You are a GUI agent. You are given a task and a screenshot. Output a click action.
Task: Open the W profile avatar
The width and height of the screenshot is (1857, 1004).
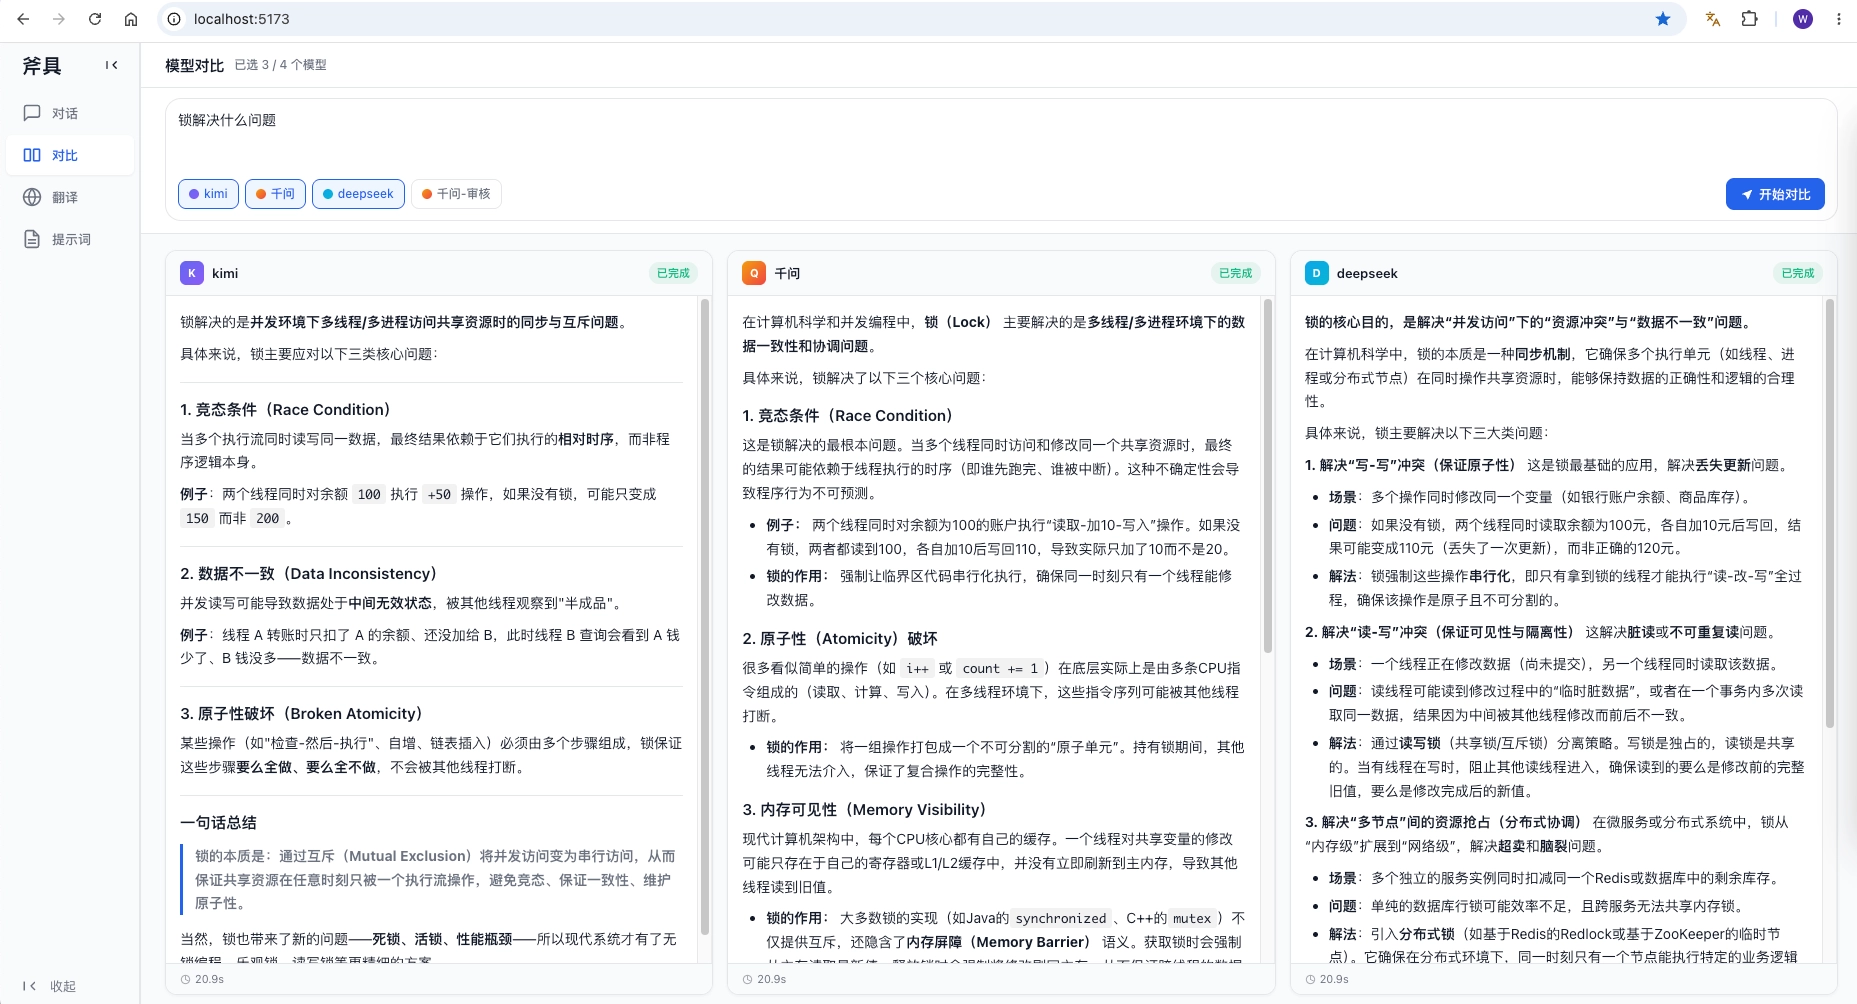(1803, 19)
